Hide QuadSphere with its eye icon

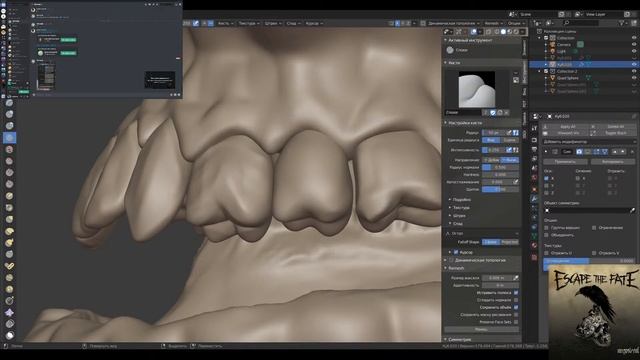click(x=634, y=78)
